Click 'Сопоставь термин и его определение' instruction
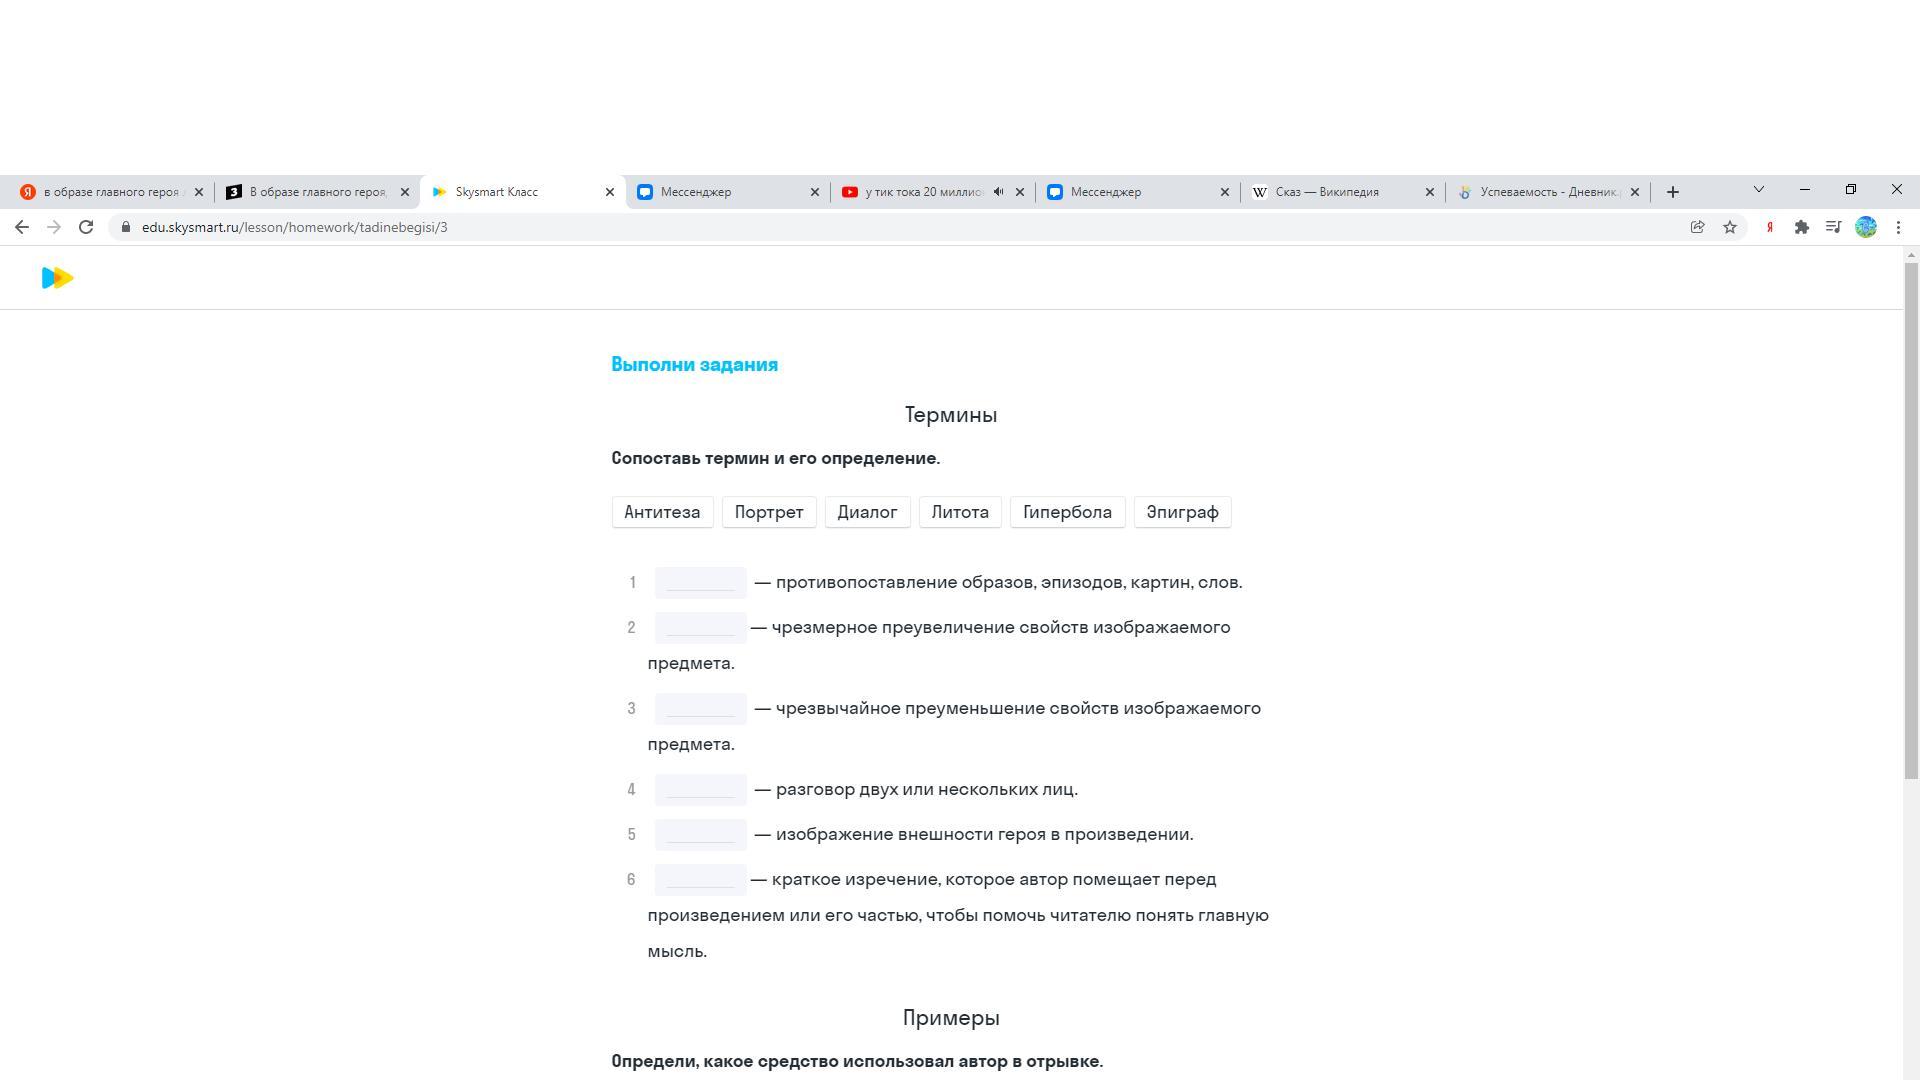Screen dimensions: 1926x1080 (775, 458)
